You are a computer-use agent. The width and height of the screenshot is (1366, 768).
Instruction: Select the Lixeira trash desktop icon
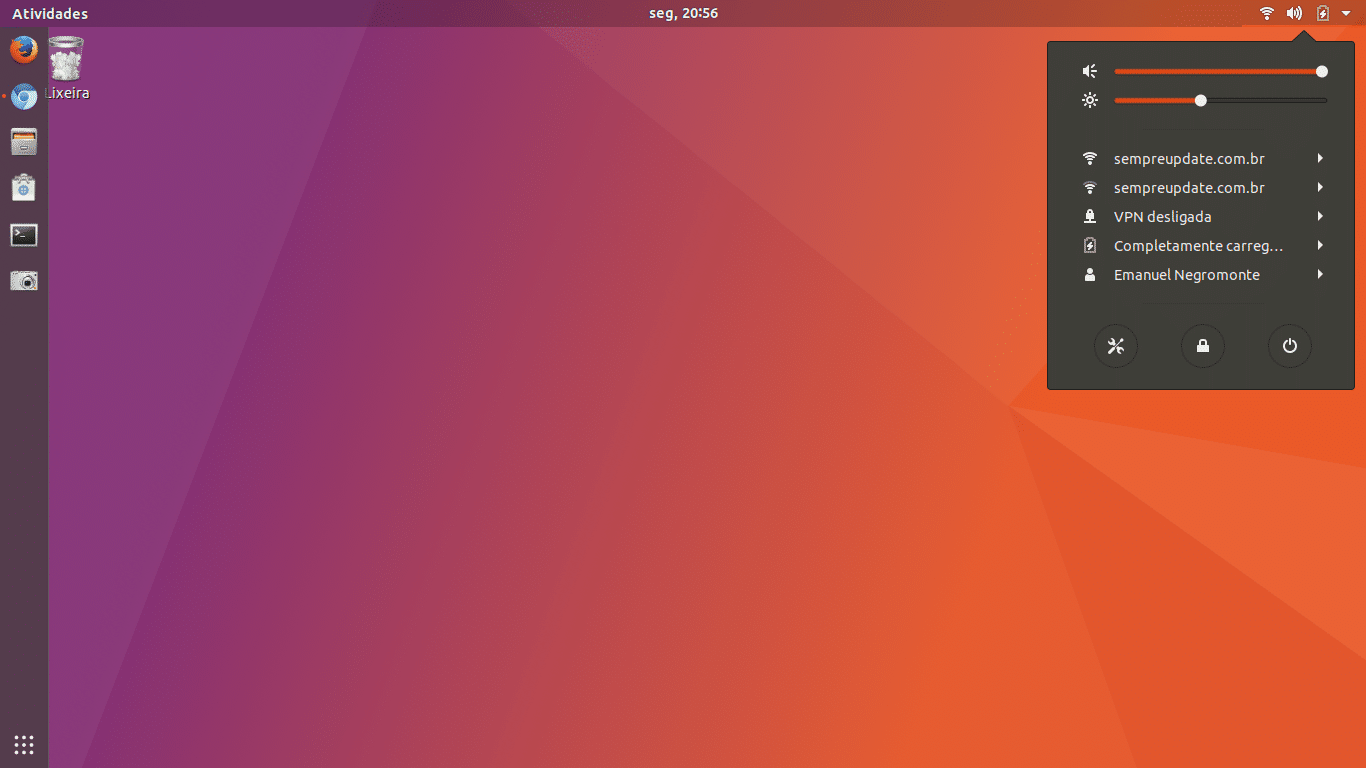67,68
